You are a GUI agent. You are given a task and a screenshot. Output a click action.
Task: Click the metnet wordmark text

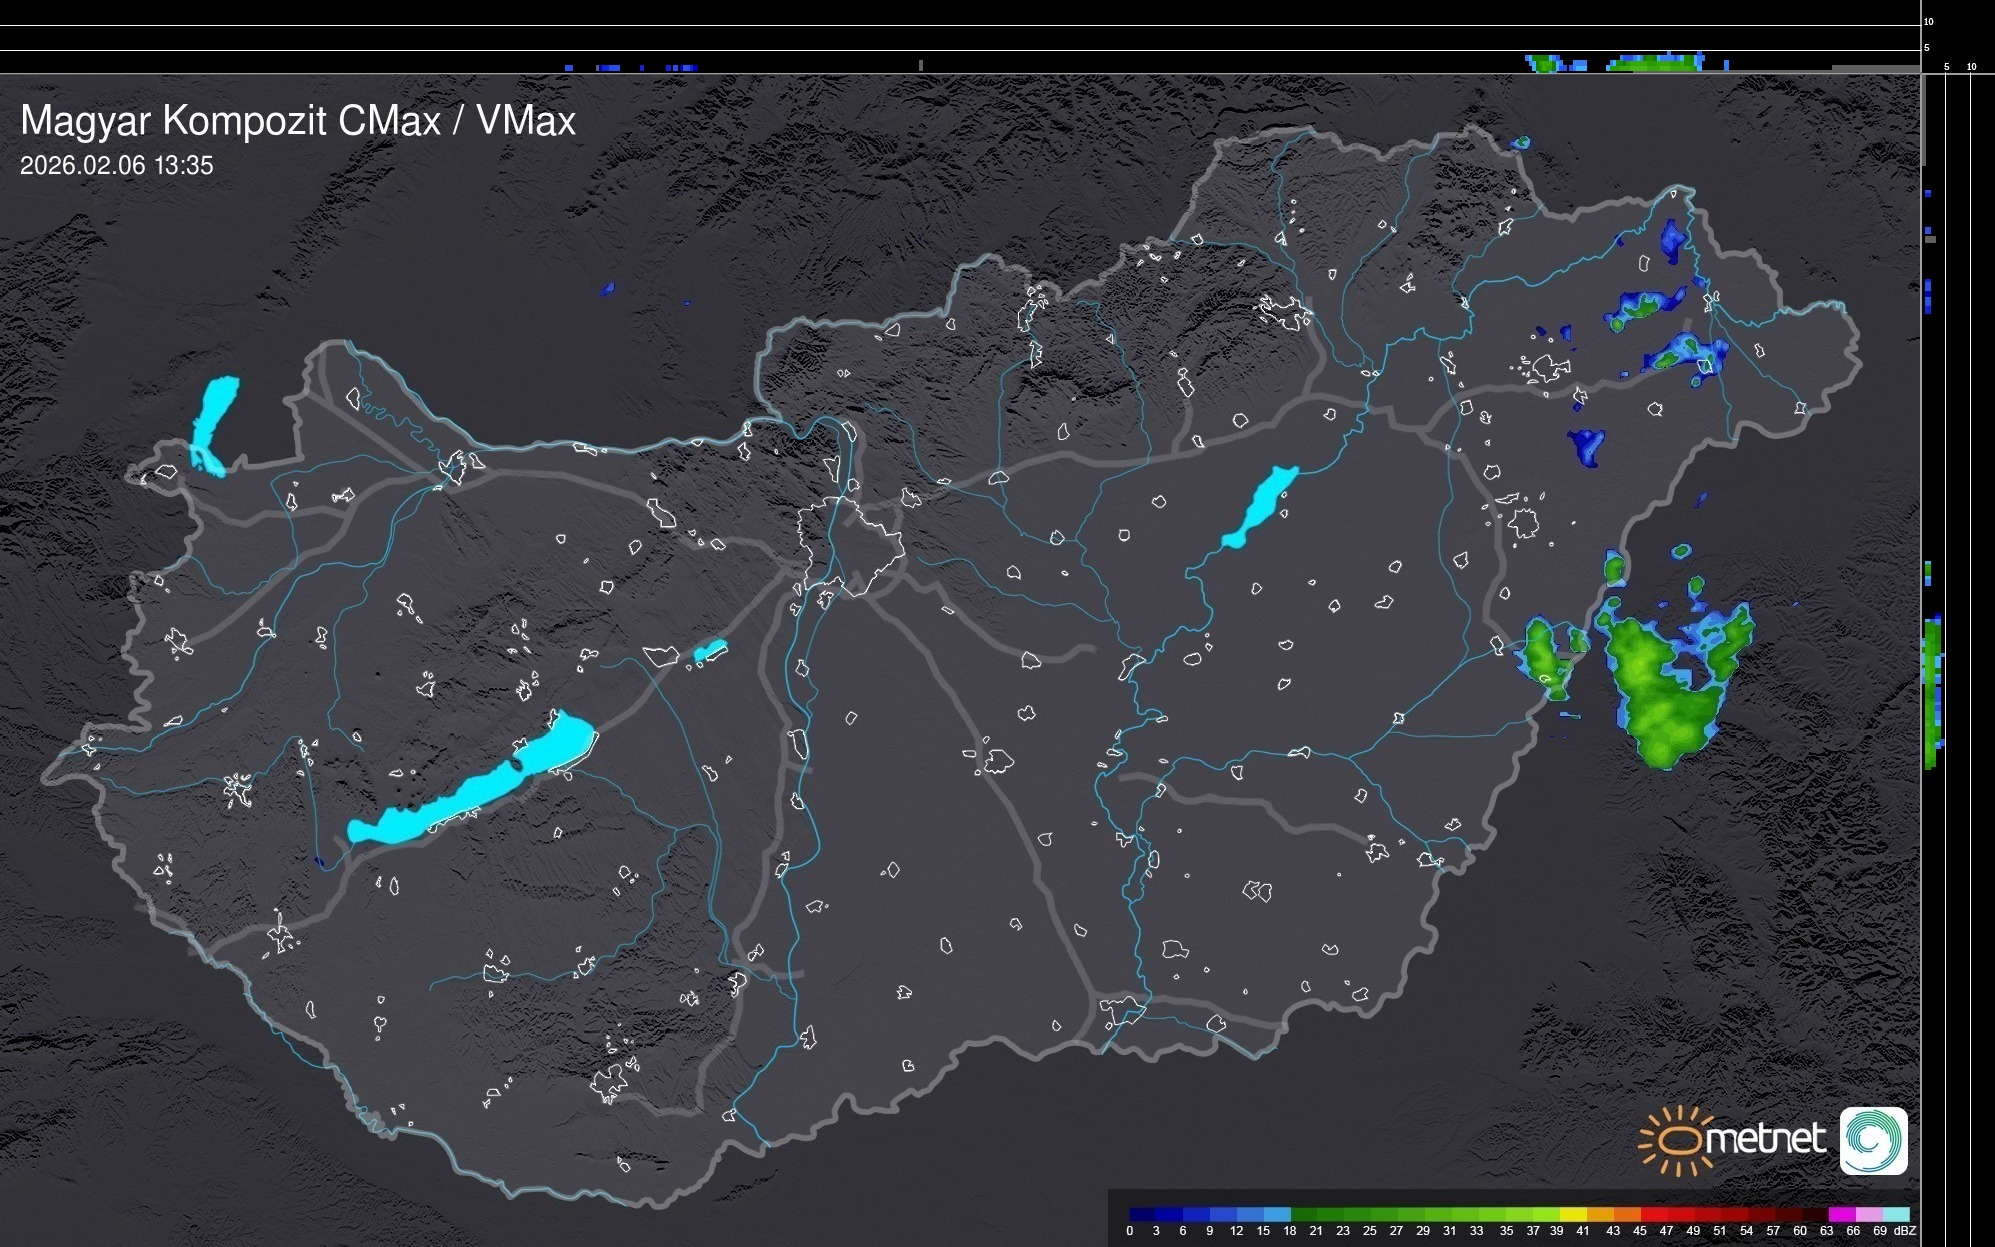click(x=1765, y=1140)
